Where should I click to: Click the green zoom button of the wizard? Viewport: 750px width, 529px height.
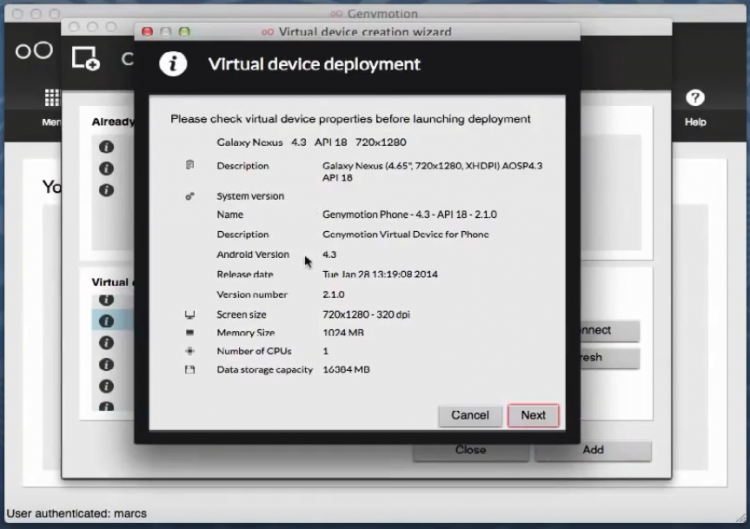point(184,32)
